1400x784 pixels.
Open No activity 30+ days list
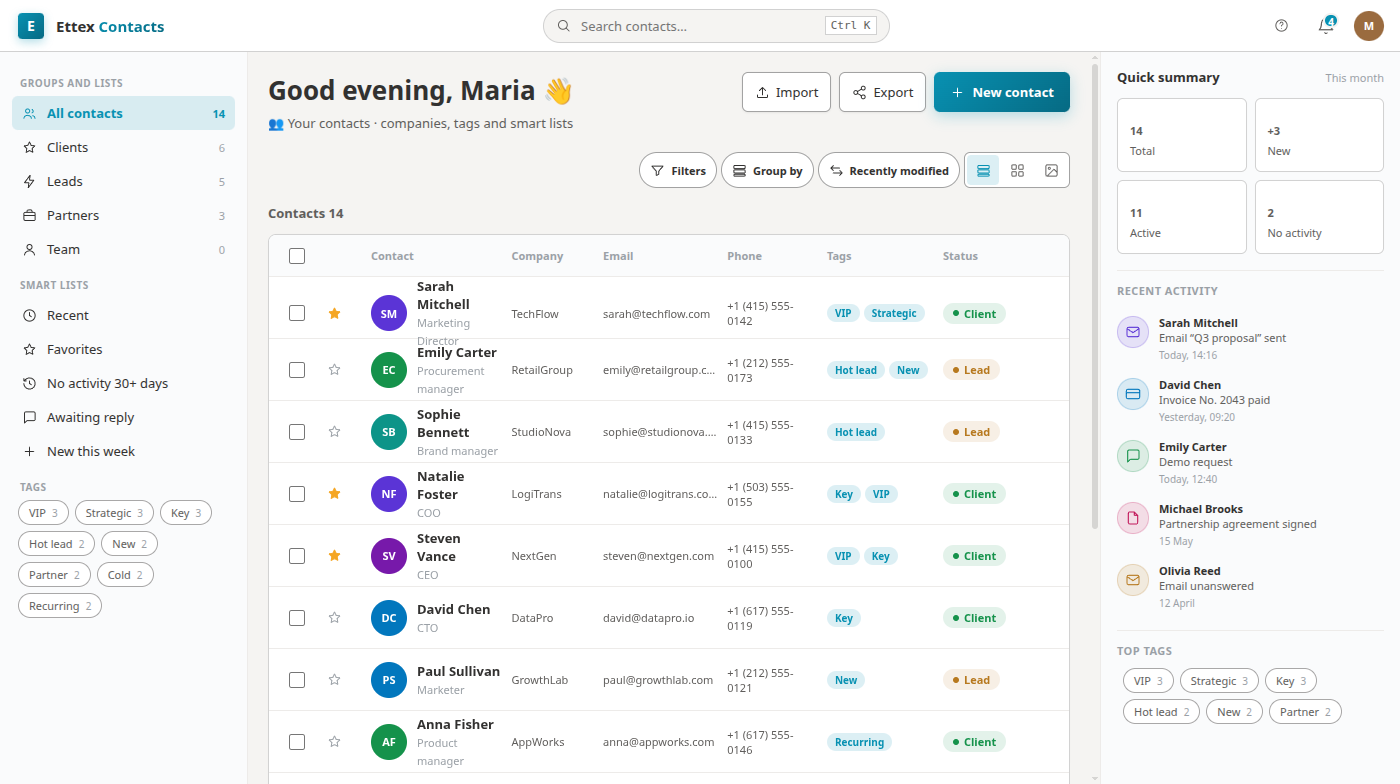[123, 383]
